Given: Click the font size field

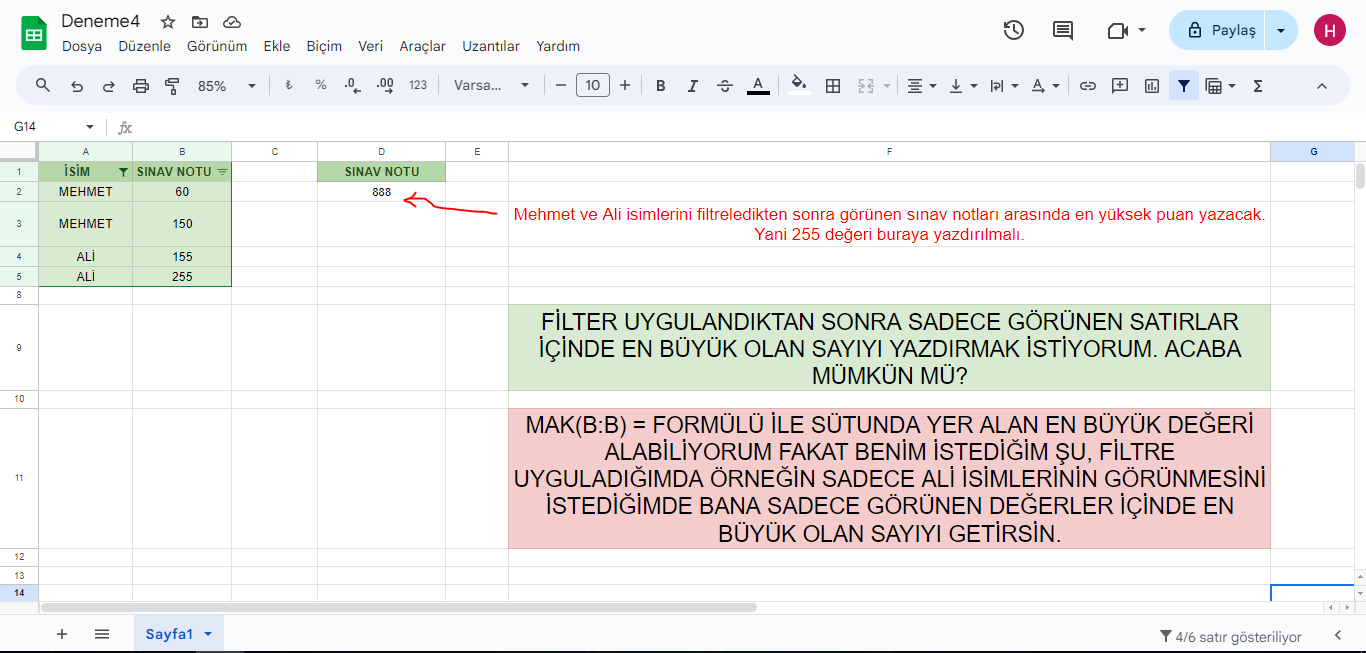Looking at the screenshot, I should click(x=593, y=86).
